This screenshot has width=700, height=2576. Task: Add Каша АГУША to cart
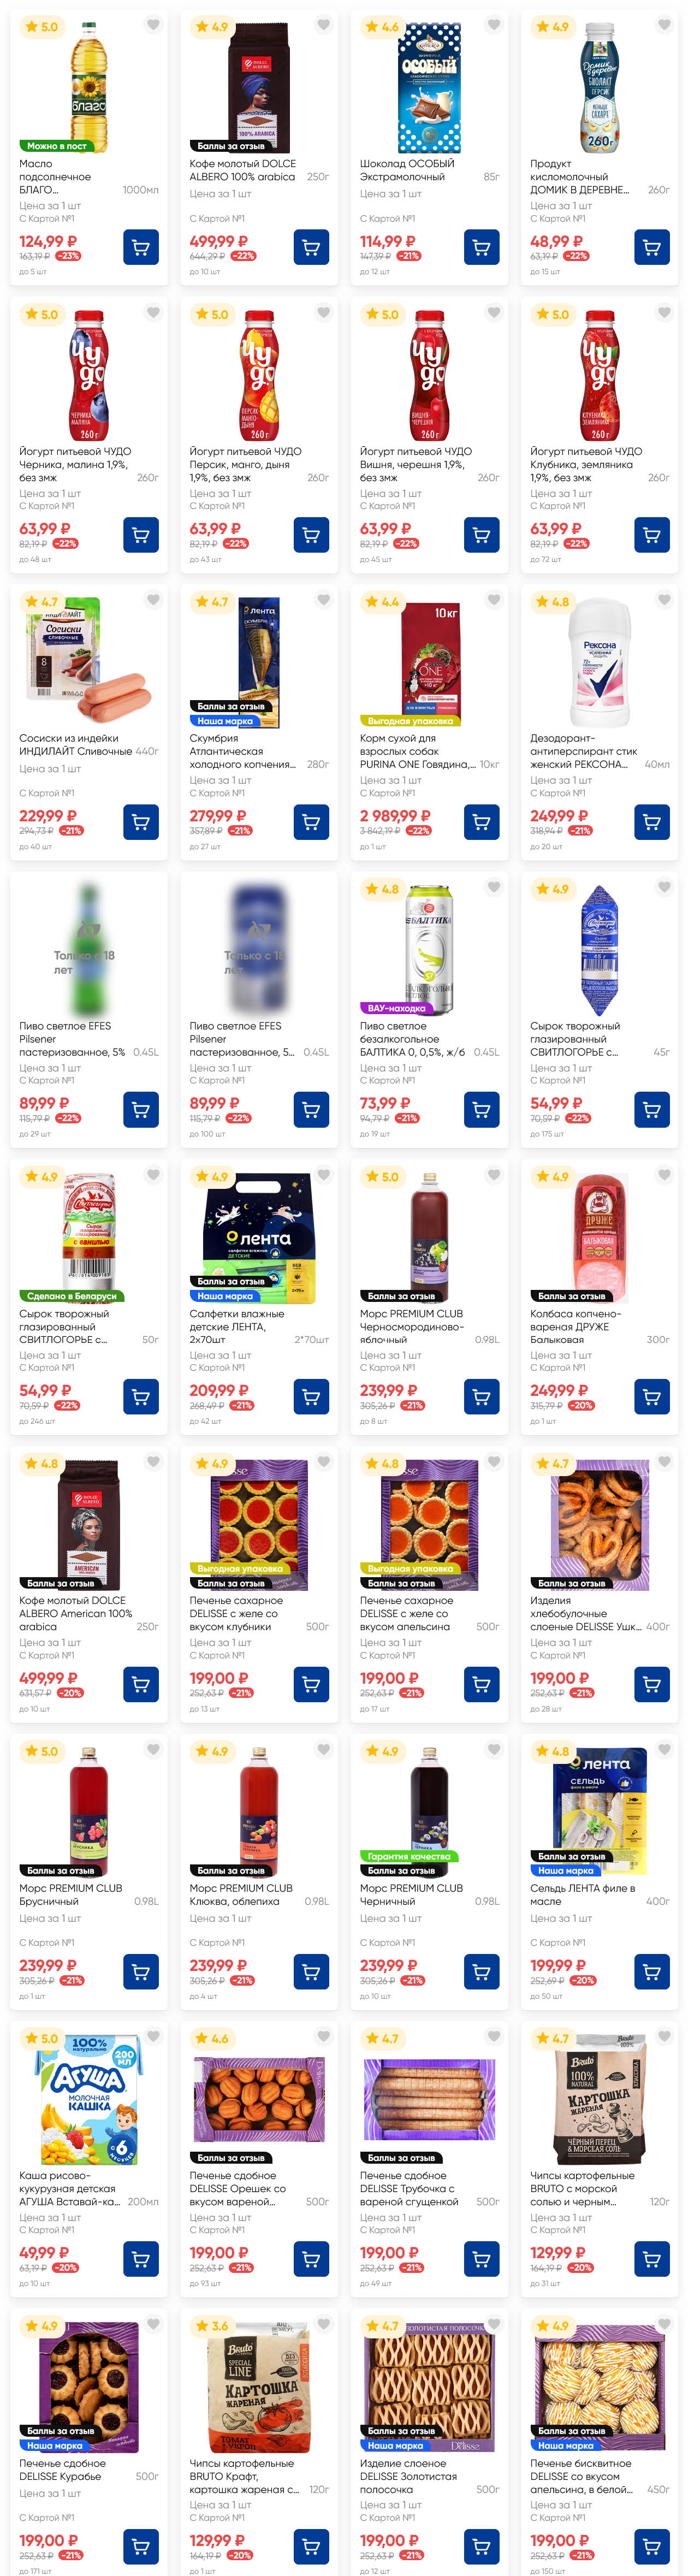point(141,2259)
